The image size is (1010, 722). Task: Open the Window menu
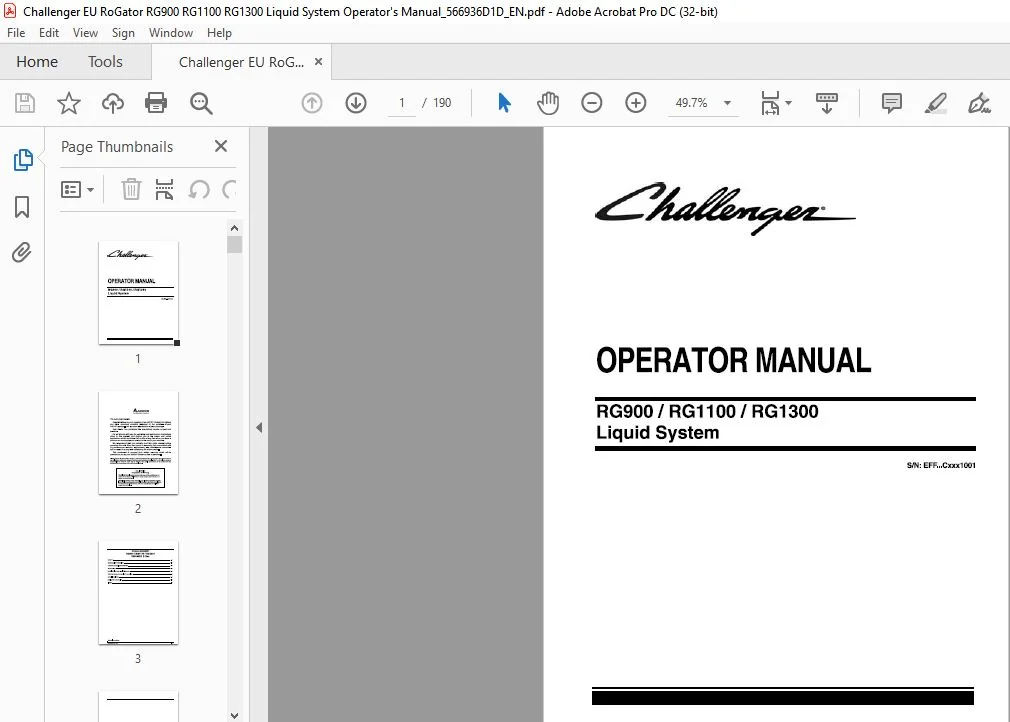pyautogui.click(x=171, y=33)
